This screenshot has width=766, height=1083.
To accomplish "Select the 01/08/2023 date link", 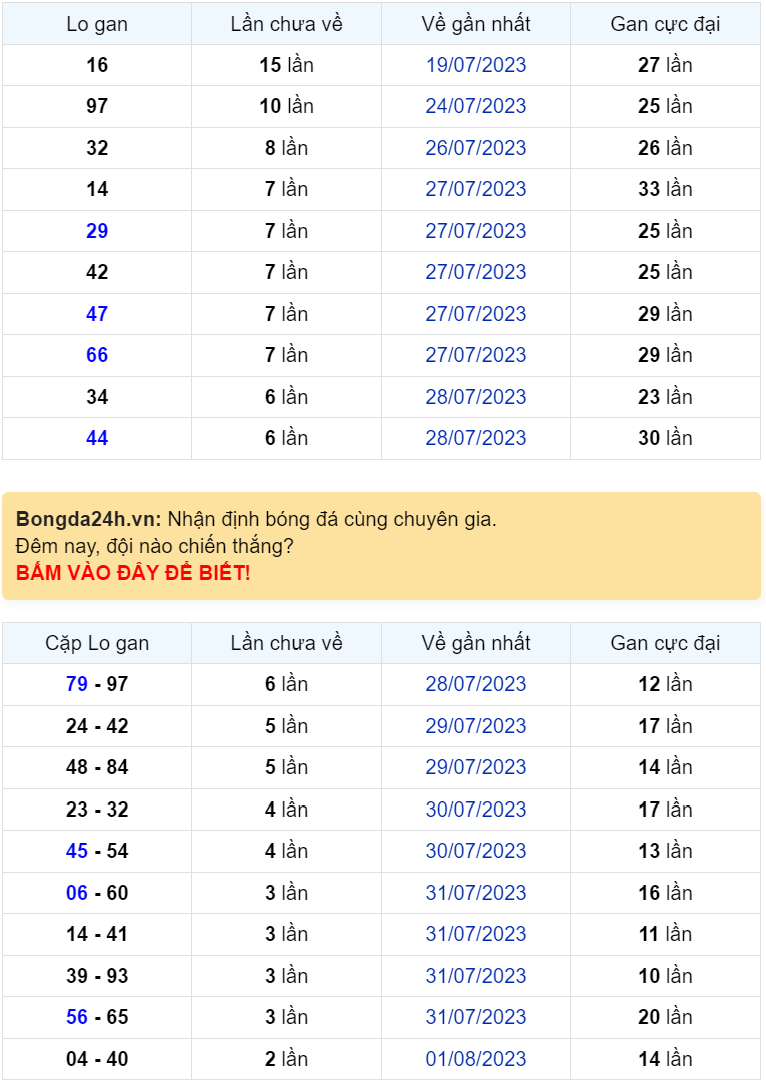I will (x=476, y=1059).
